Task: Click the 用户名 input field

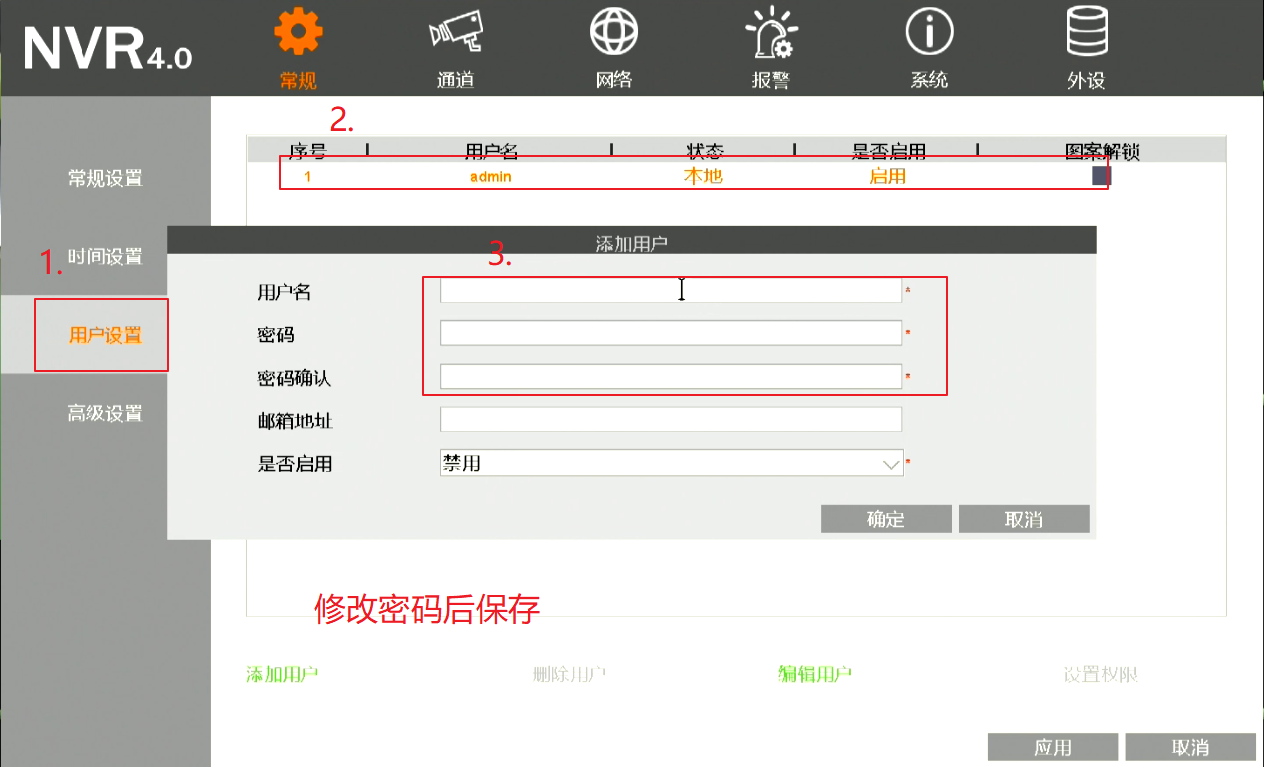Action: coord(671,290)
